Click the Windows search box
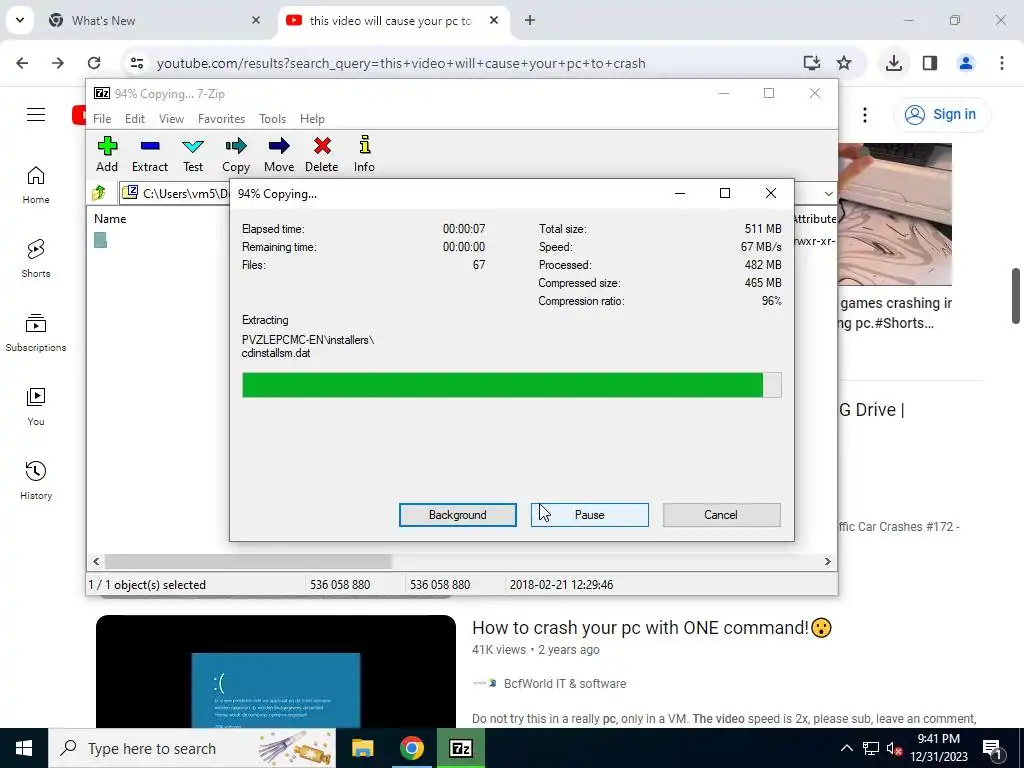Viewport: 1024px width, 768px height. pos(193,748)
